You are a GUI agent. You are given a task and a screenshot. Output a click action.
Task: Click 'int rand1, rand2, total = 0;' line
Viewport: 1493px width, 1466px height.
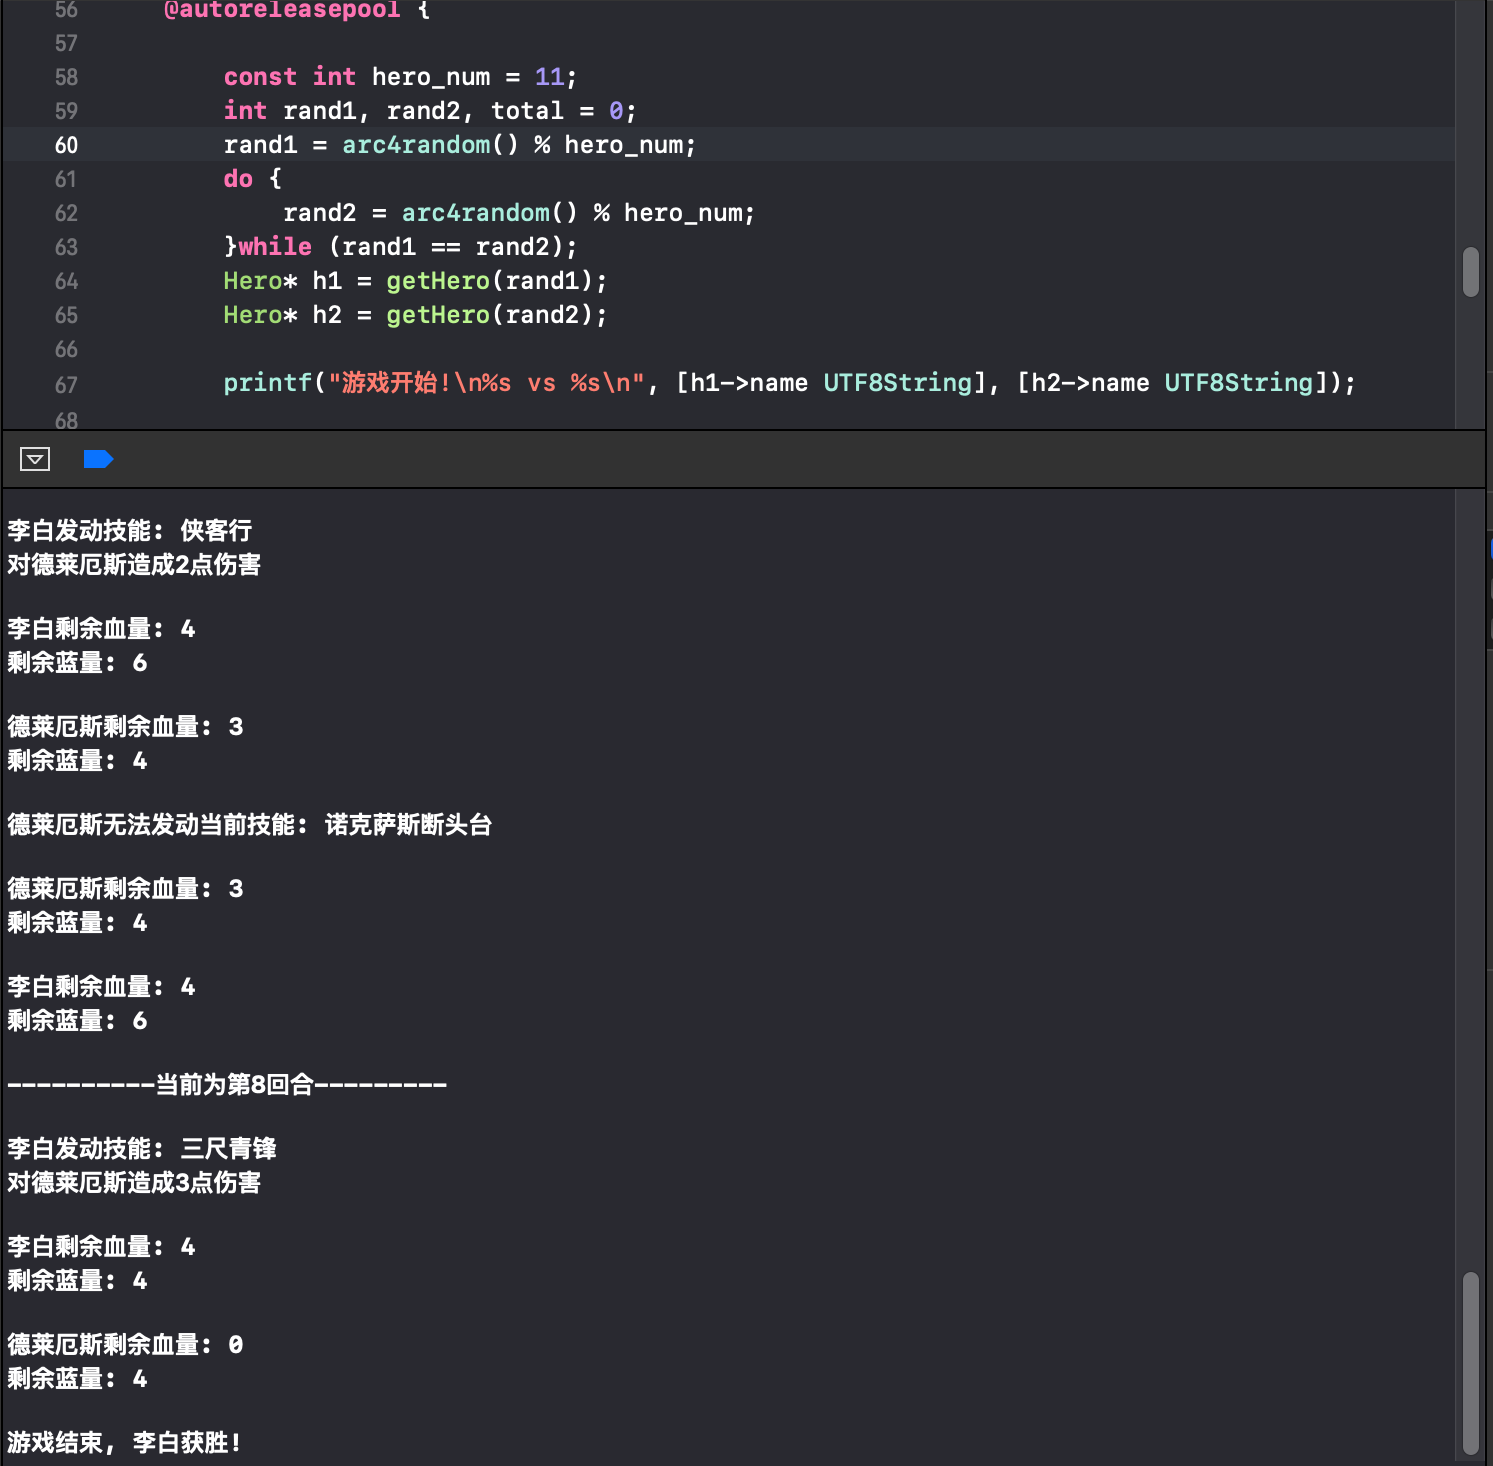pos(430,111)
